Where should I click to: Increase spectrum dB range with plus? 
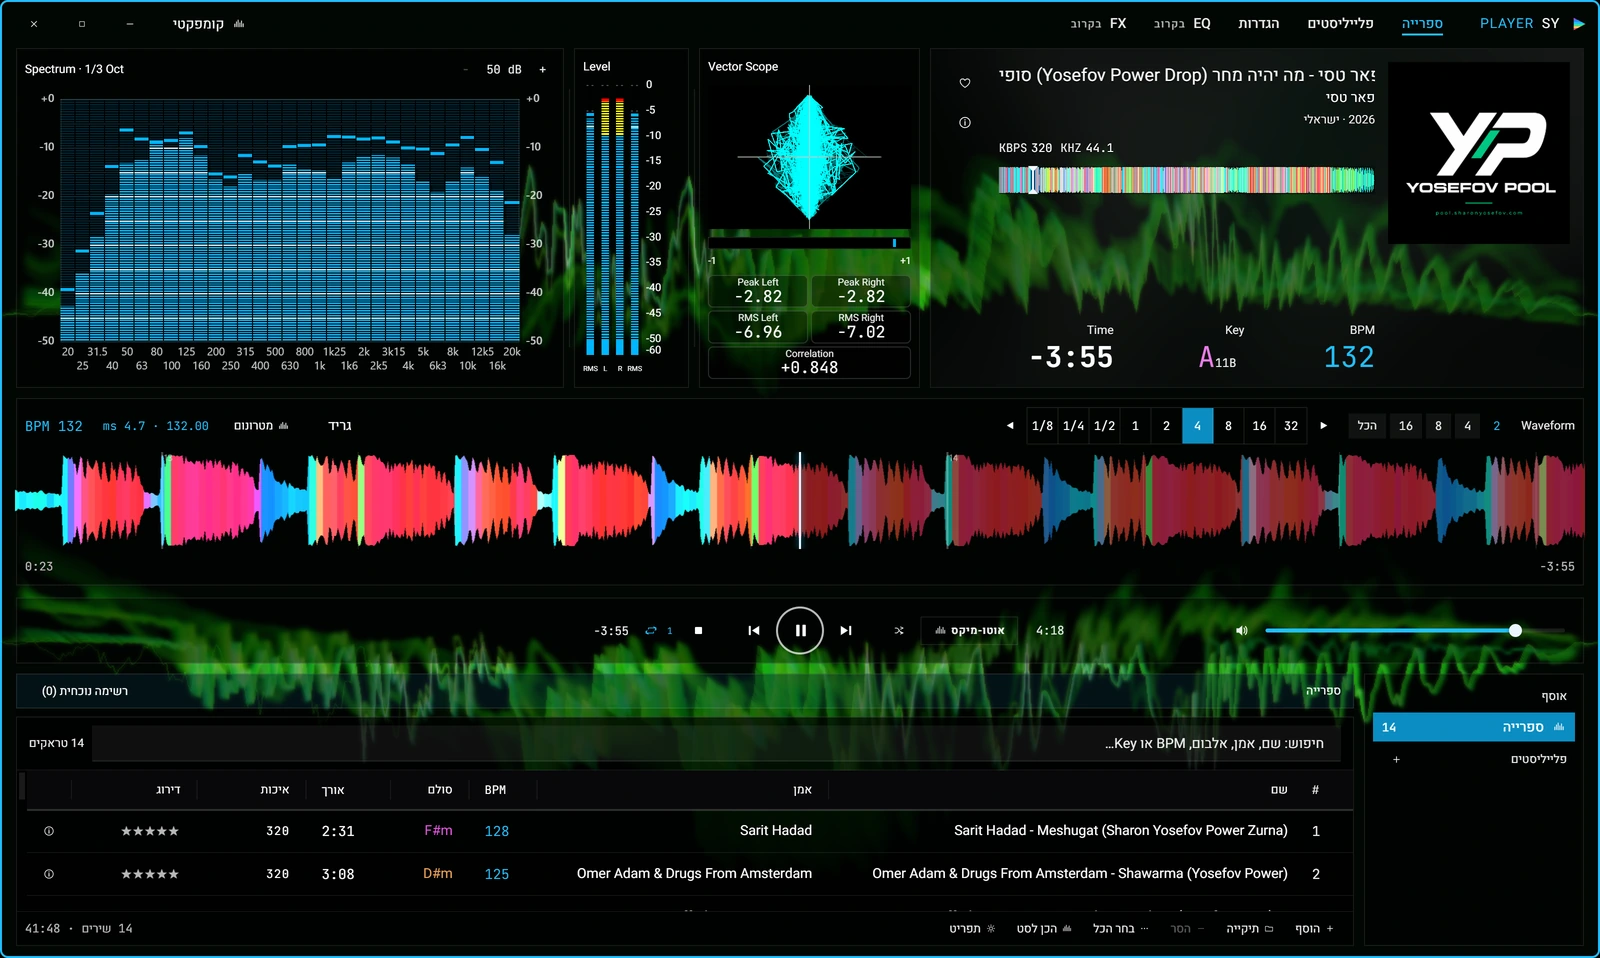[543, 70]
